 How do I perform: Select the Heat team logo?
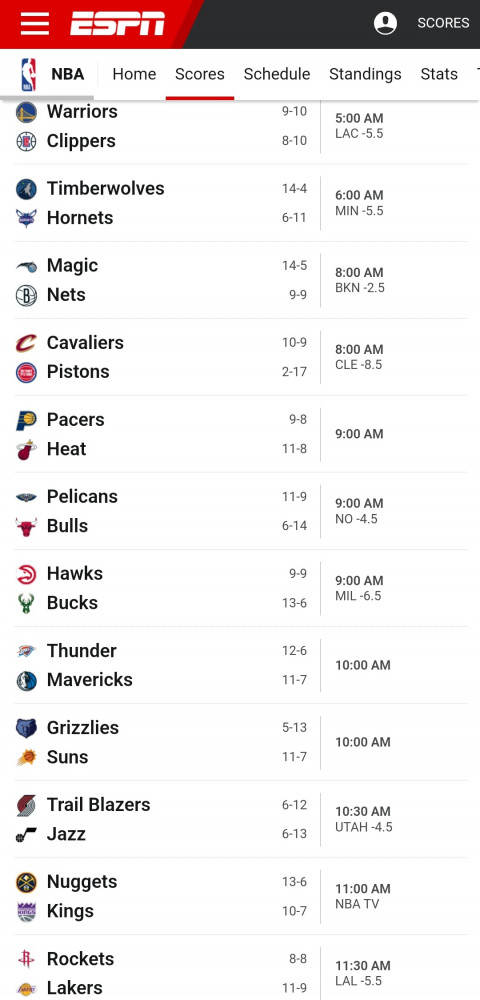(x=26, y=449)
